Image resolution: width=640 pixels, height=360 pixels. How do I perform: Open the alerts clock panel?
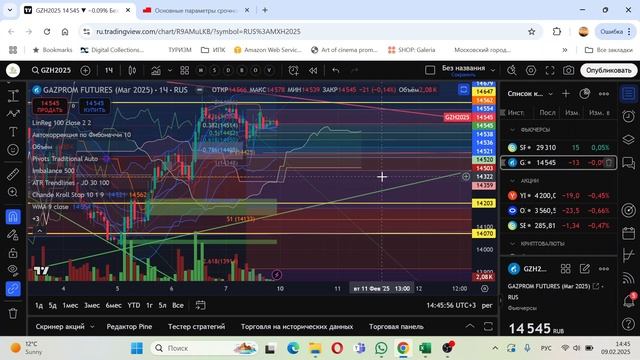tap(629, 116)
